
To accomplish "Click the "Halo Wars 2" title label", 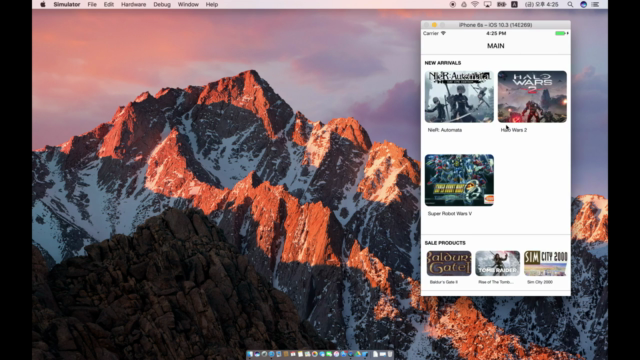I will (x=514, y=130).
